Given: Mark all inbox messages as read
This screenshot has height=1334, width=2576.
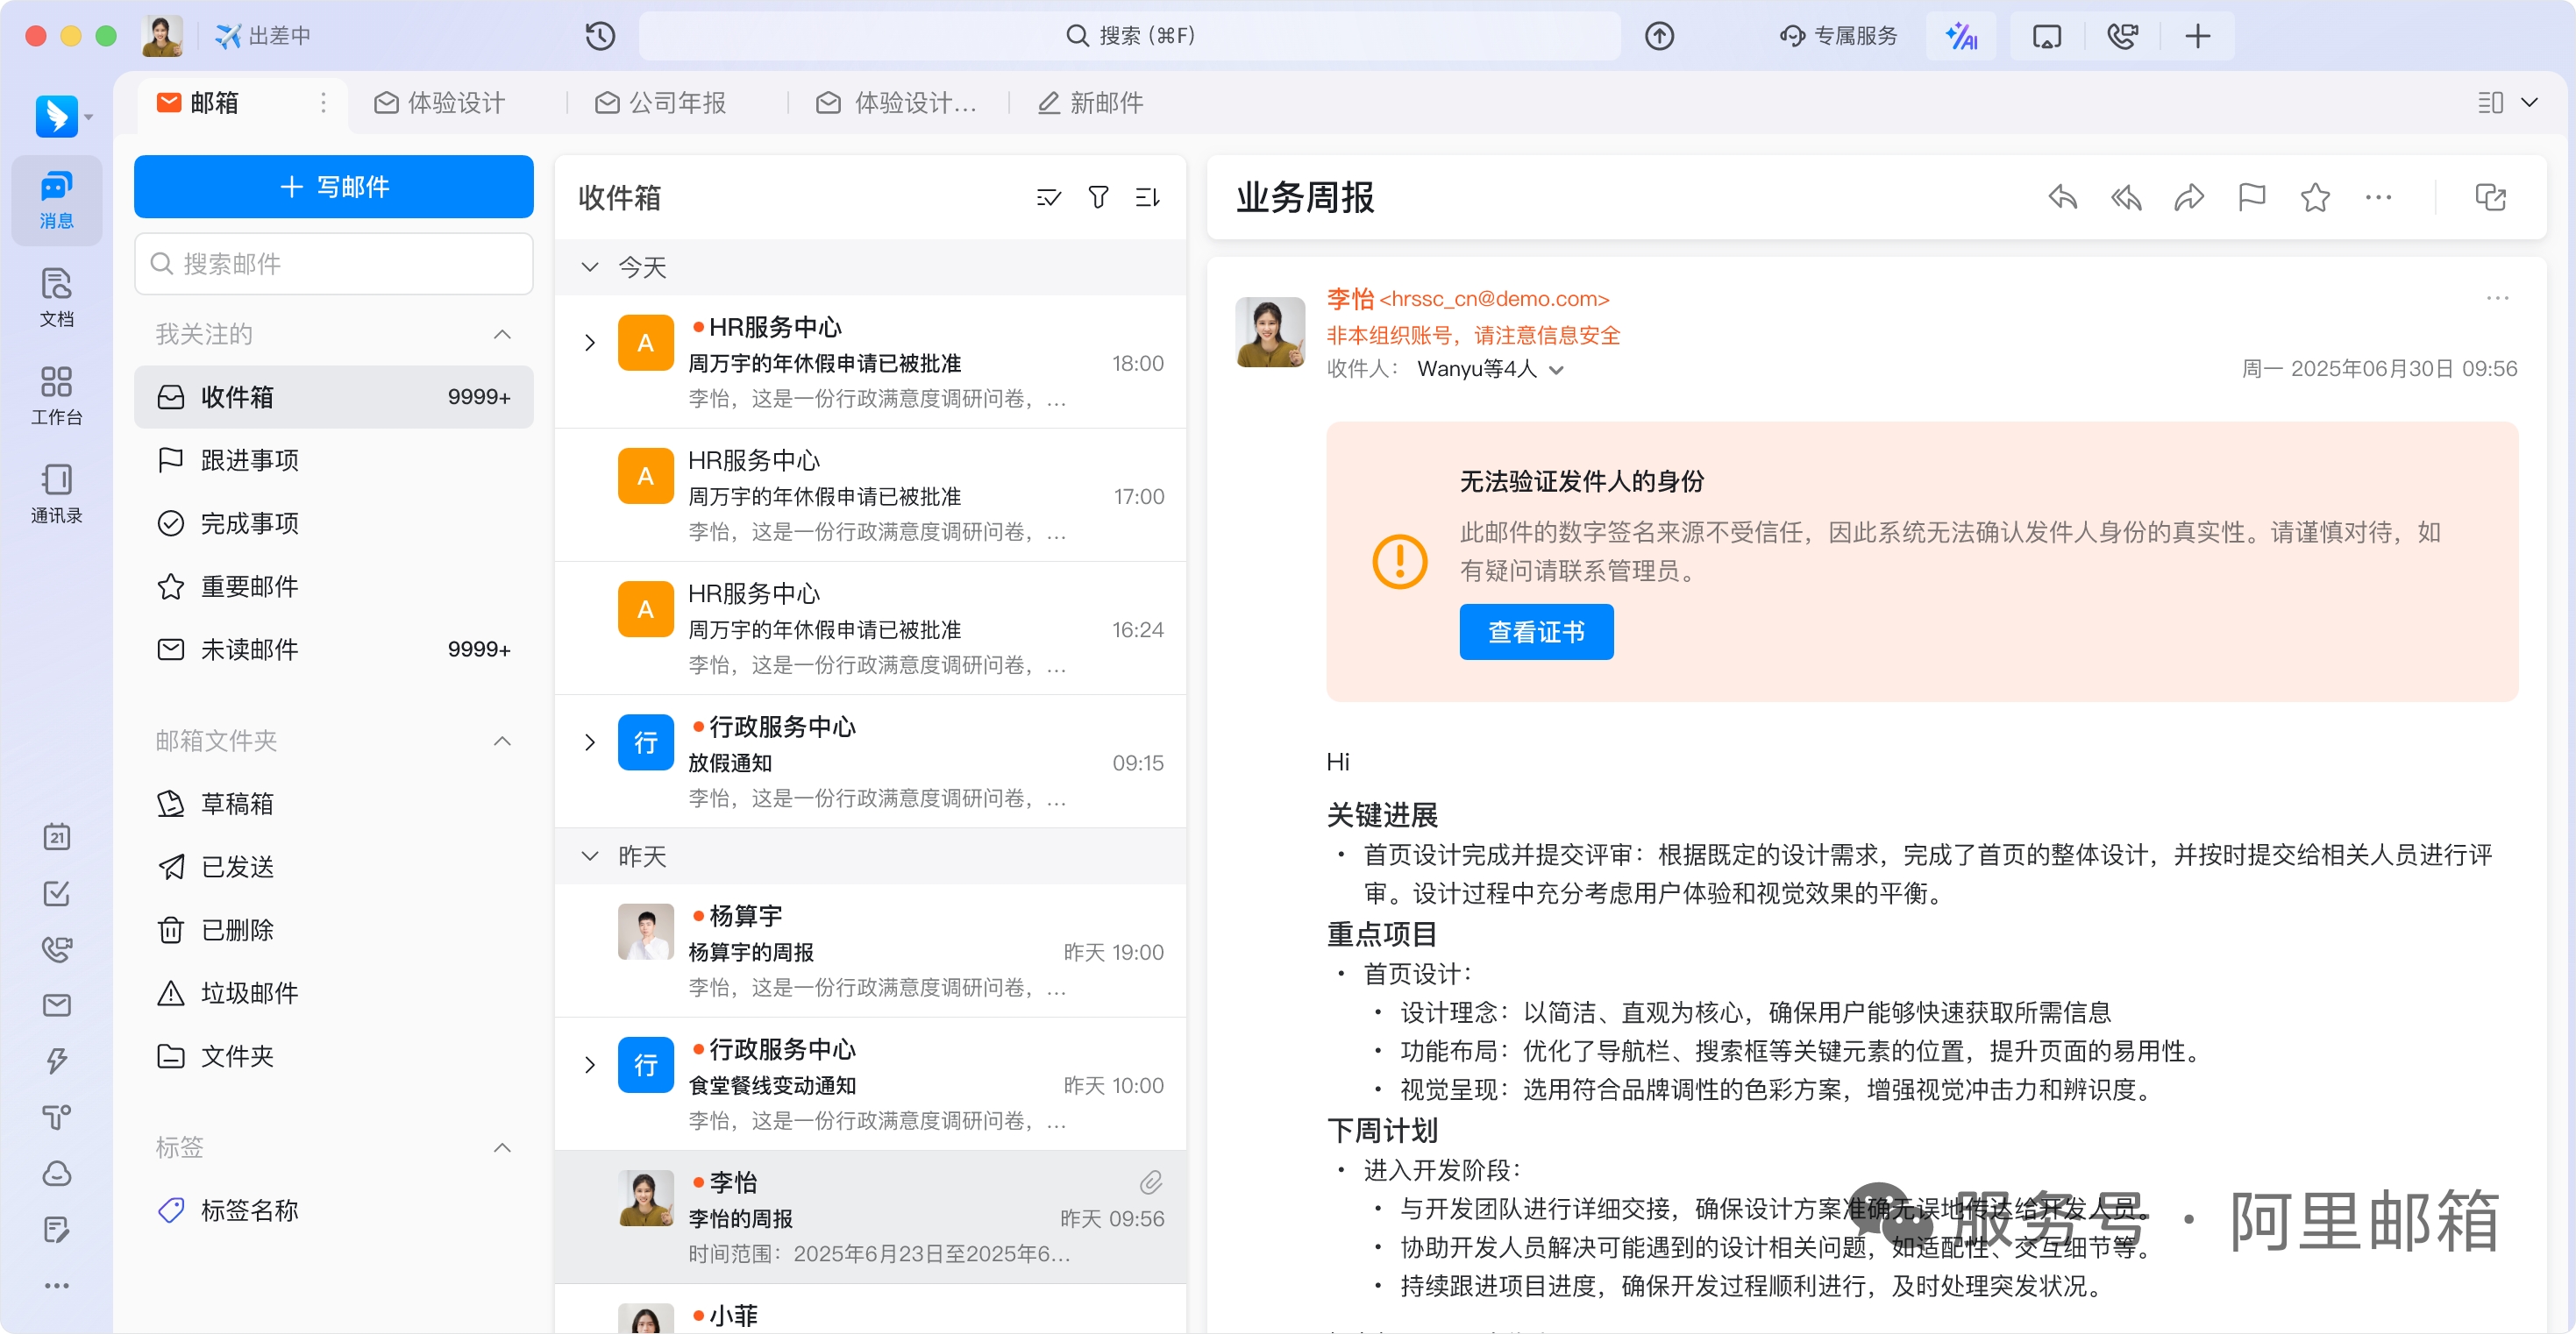Looking at the screenshot, I should [1048, 197].
